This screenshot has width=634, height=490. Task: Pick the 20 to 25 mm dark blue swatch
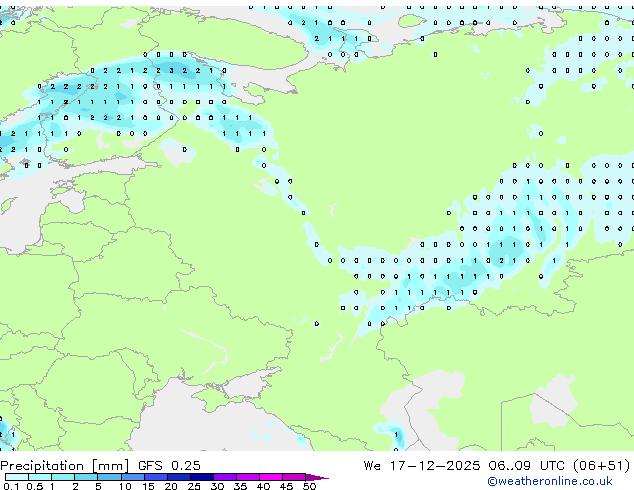click(179, 477)
